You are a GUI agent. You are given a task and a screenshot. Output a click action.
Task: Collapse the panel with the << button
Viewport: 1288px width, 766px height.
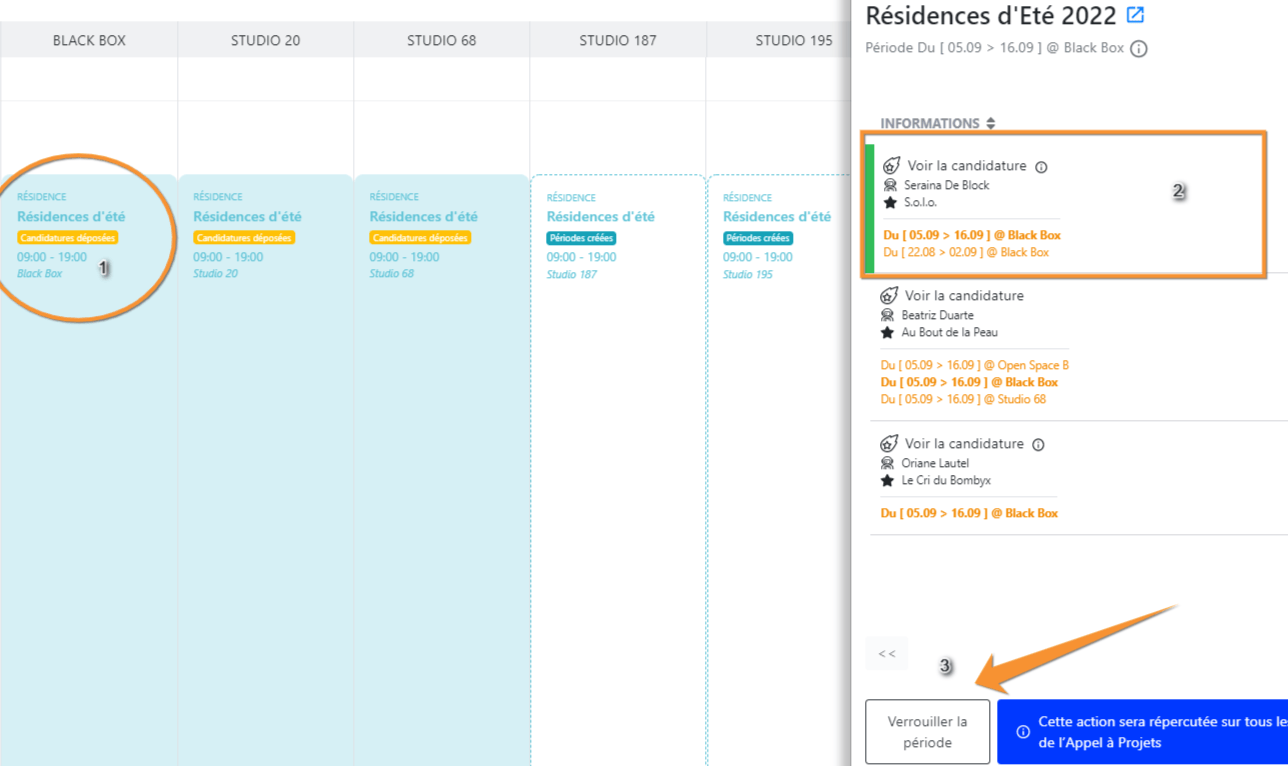click(887, 654)
